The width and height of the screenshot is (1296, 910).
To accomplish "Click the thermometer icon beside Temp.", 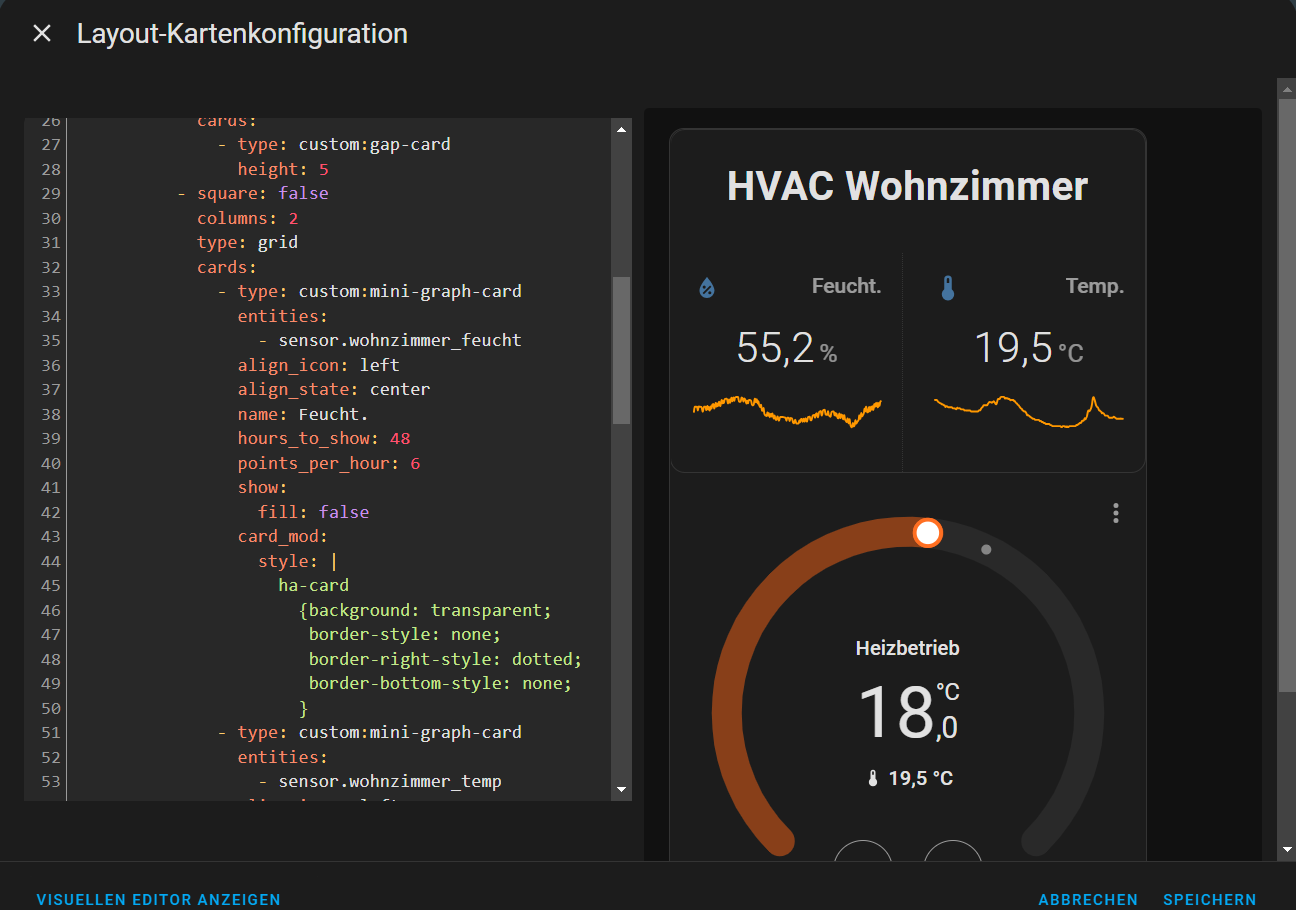I will pos(948,288).
